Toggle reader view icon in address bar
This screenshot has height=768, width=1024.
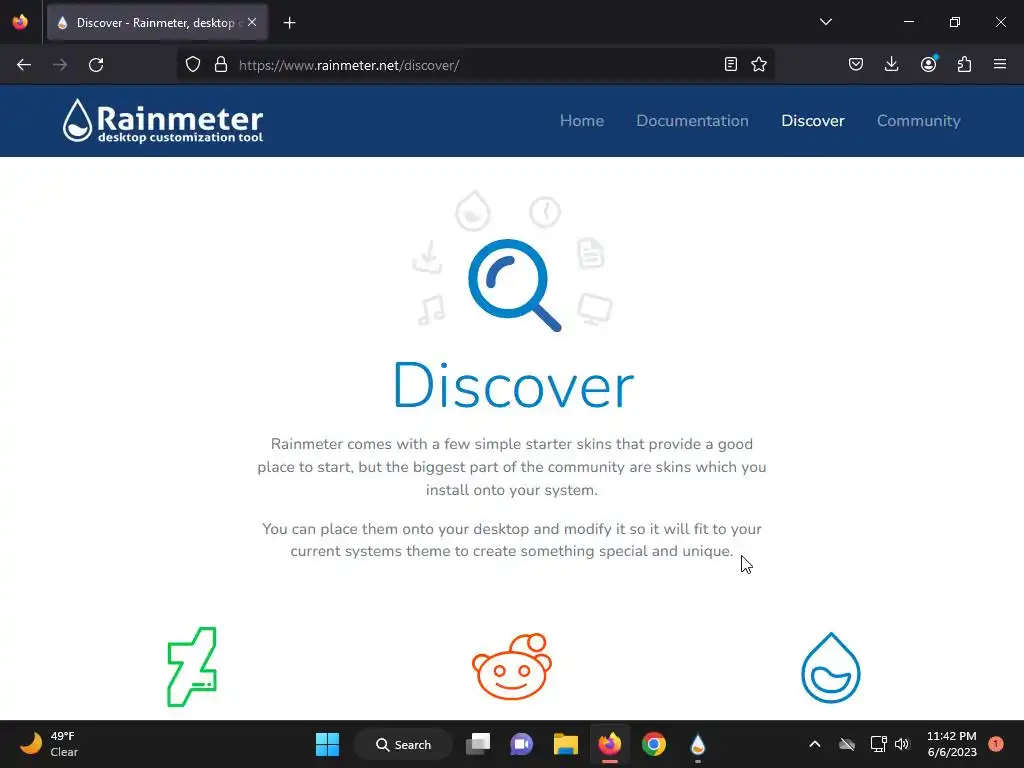tap(731, 65)
